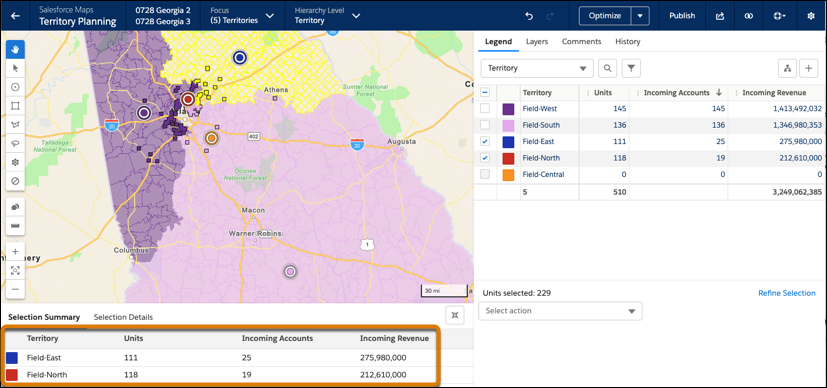The image size is (827, 388).
Task: Open the lifebuoy help menu
Action: (x=780, y=16)
